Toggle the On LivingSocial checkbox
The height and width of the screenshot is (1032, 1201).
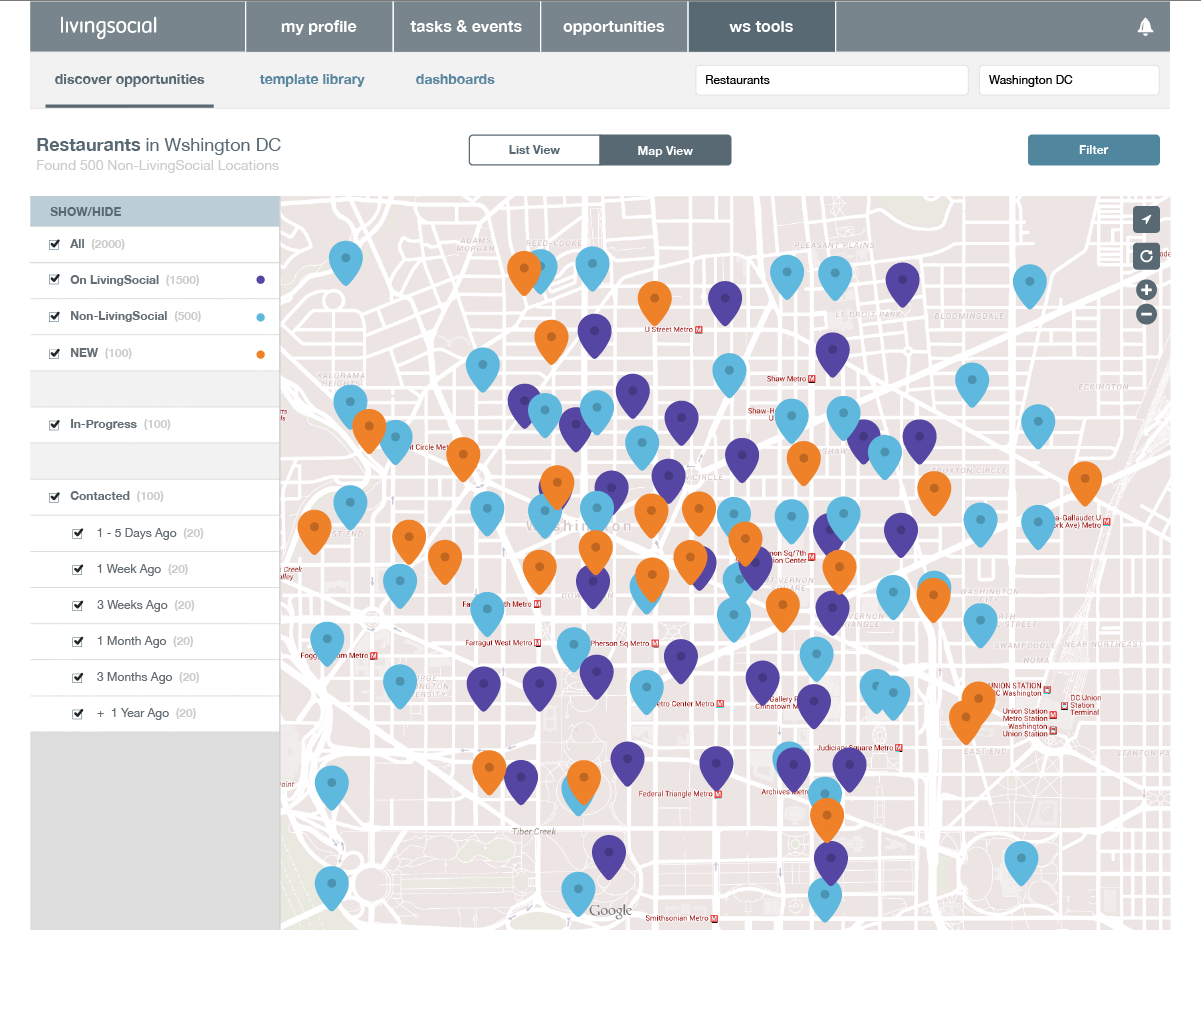55,280
